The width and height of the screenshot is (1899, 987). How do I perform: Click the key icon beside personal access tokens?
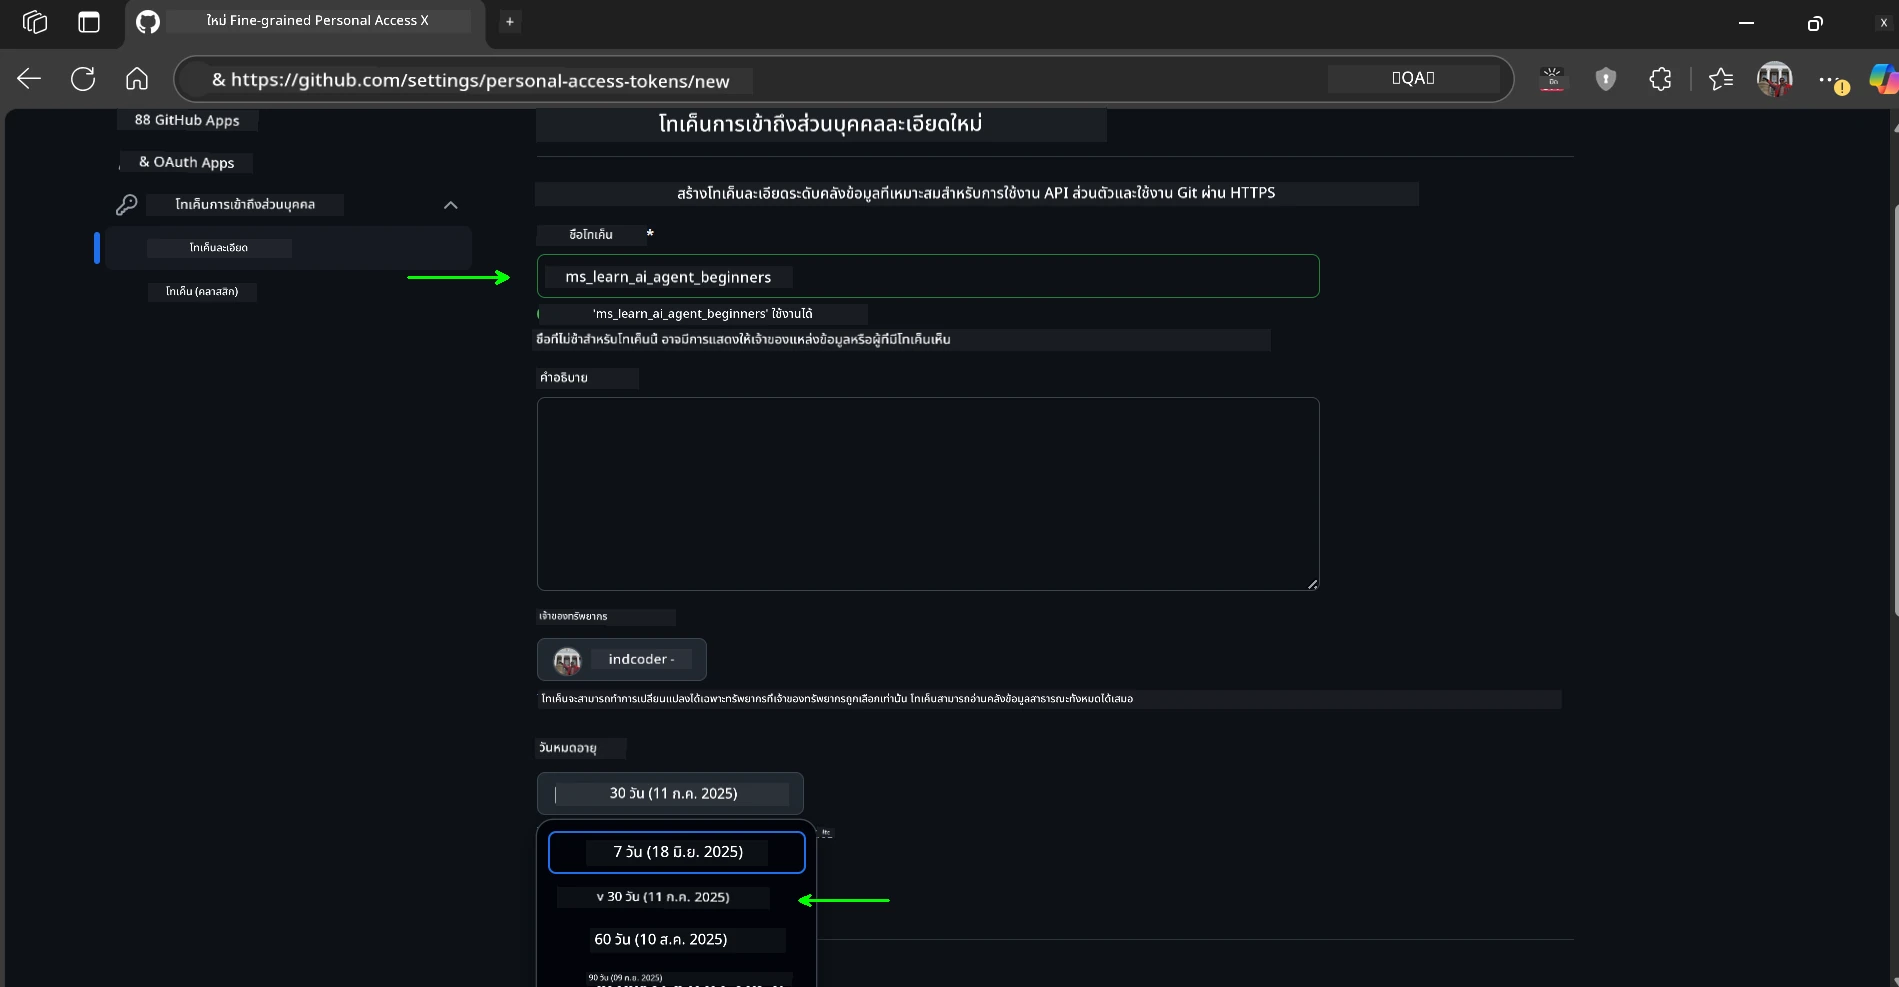pyautogui.click(x=127, y=204)
